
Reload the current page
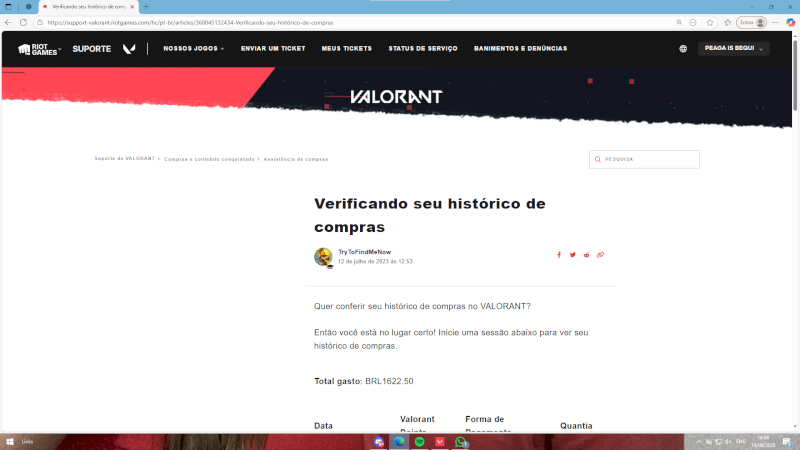[23, 22]
